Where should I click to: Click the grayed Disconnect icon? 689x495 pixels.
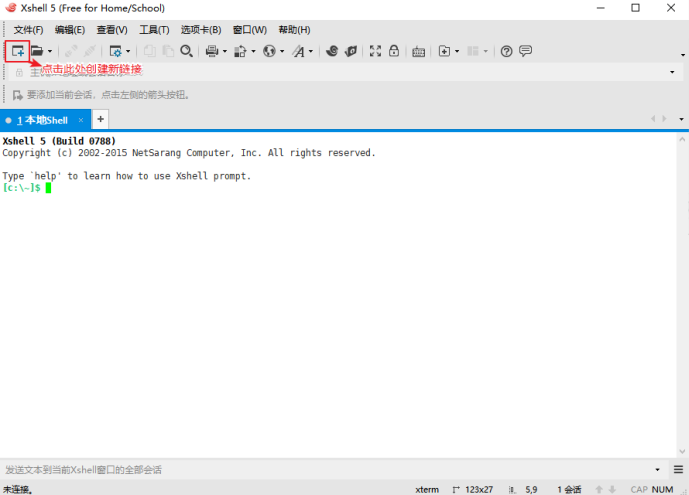pyautogui.click(x=90, y=51)
